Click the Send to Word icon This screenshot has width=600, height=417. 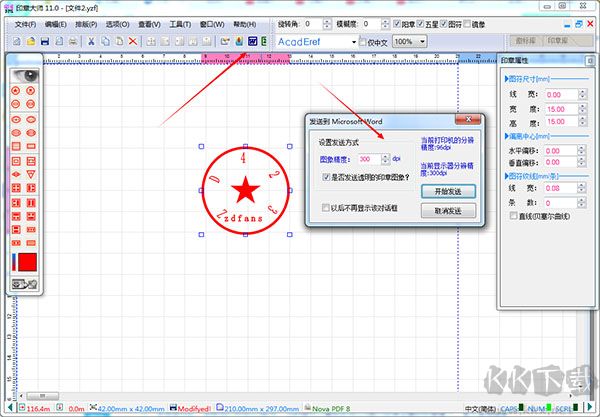point(253,41)
